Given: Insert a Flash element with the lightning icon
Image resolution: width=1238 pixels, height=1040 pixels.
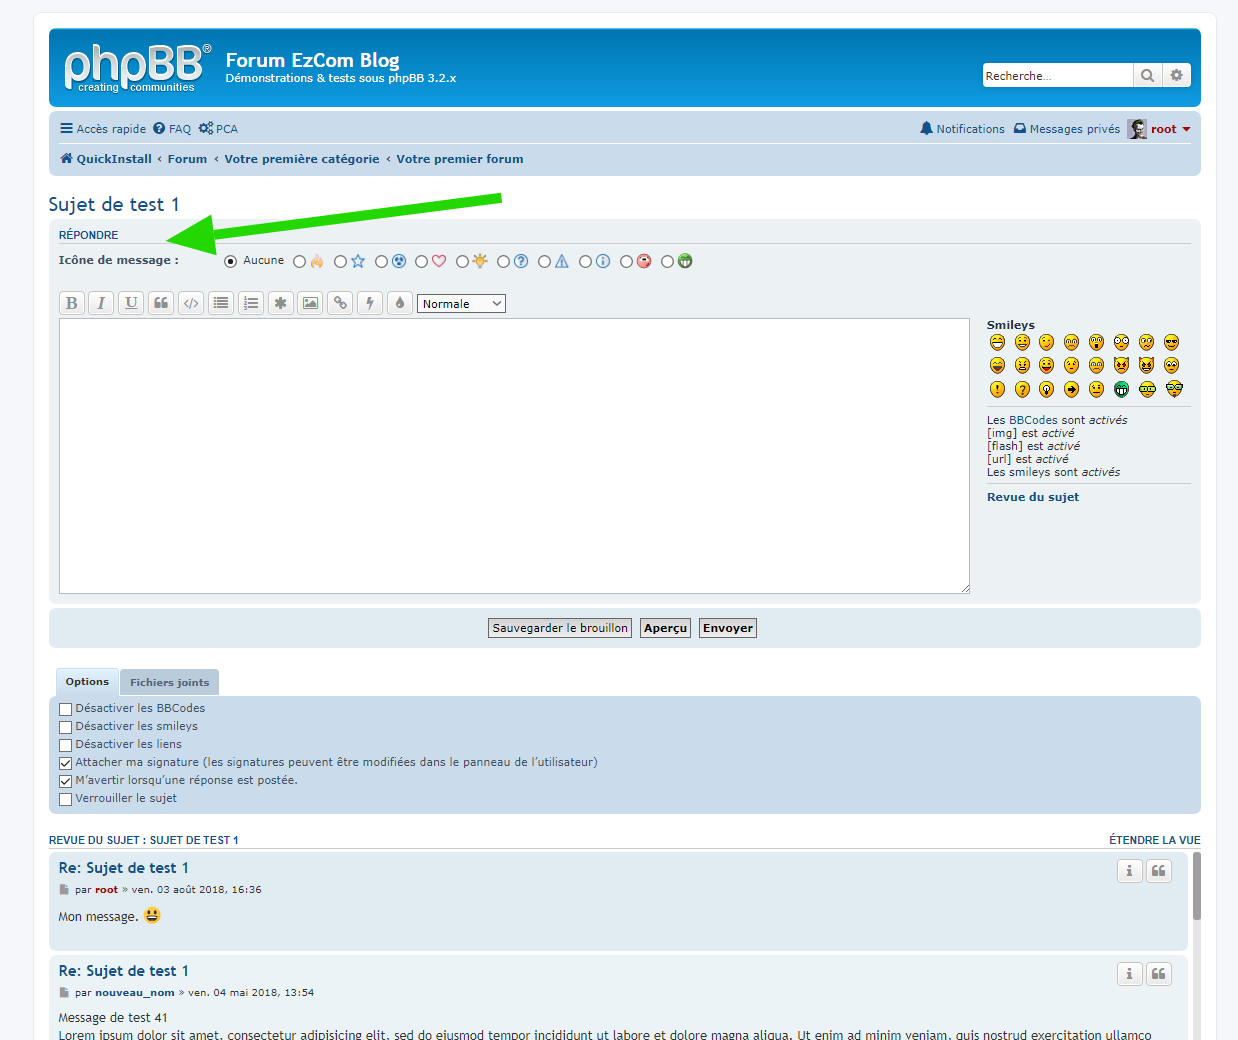Looking at the screenshot, I should (x=370, y=303).
